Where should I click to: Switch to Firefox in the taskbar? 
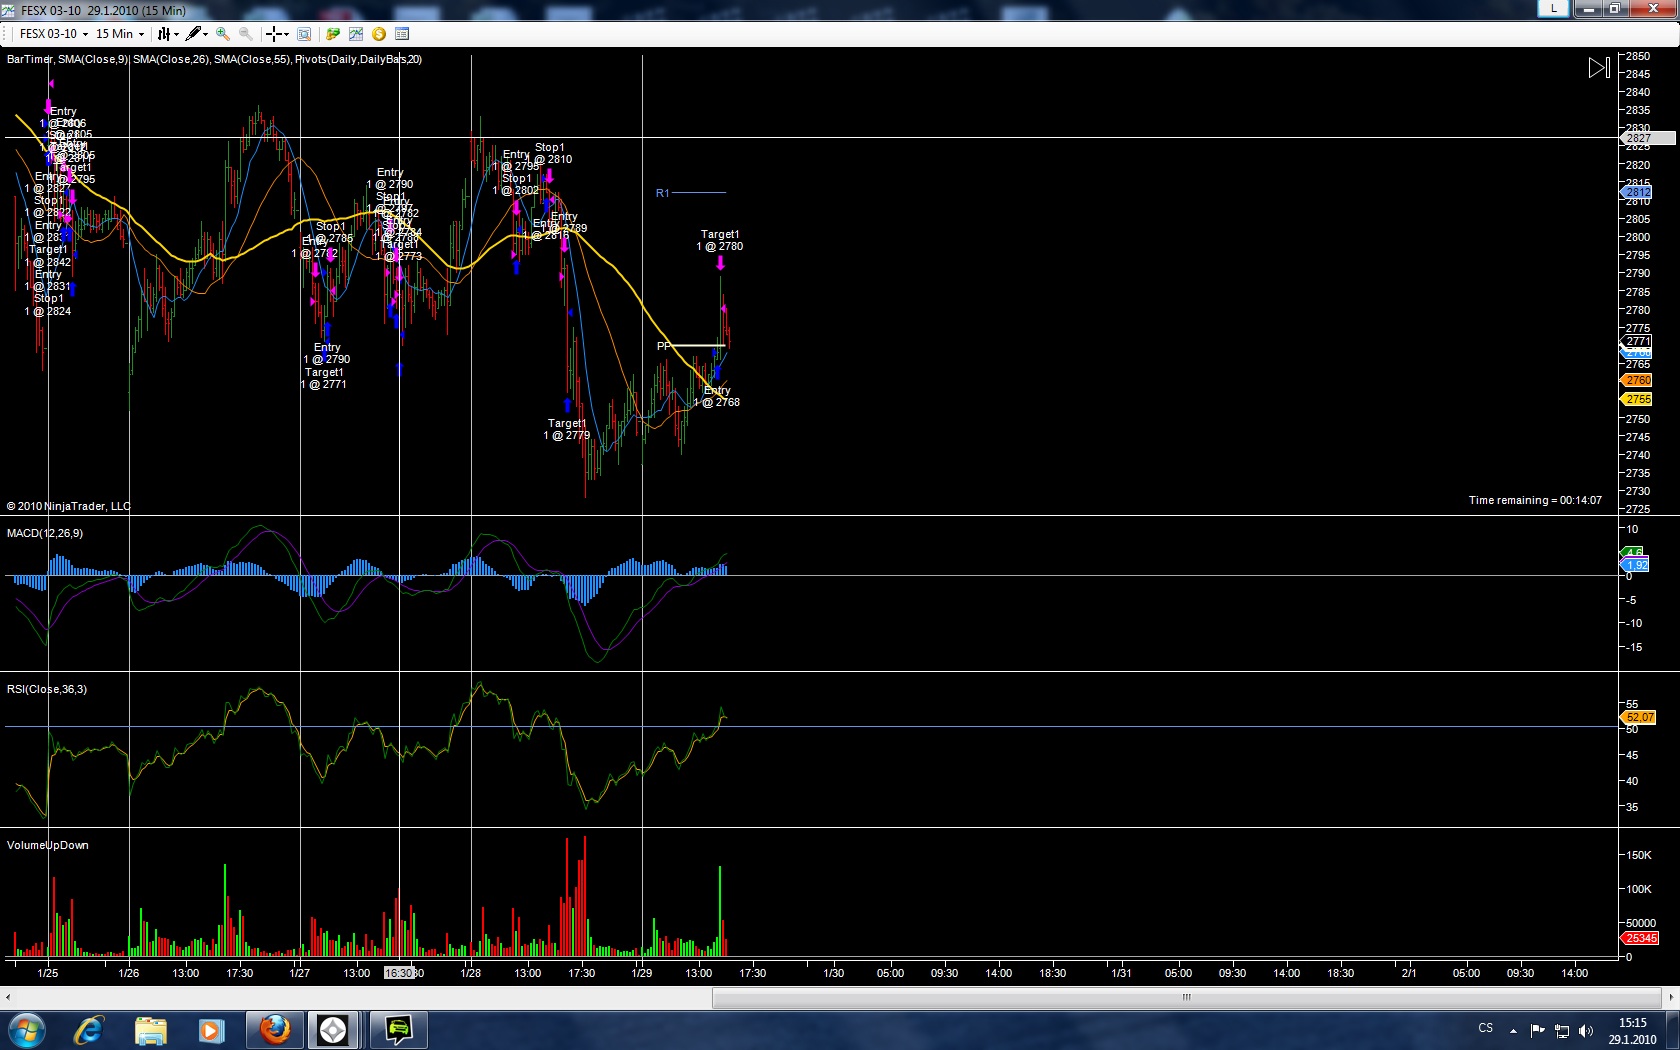274,1030
